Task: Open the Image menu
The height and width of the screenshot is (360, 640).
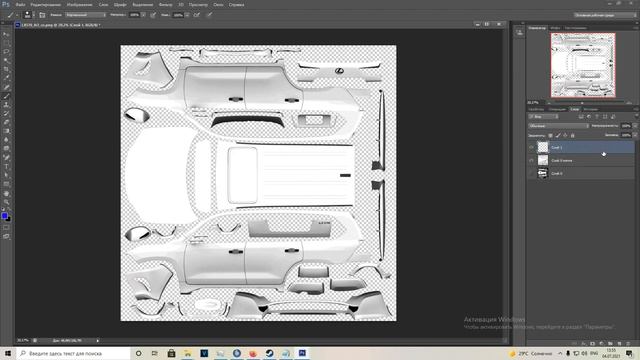Action: [79, 4]
